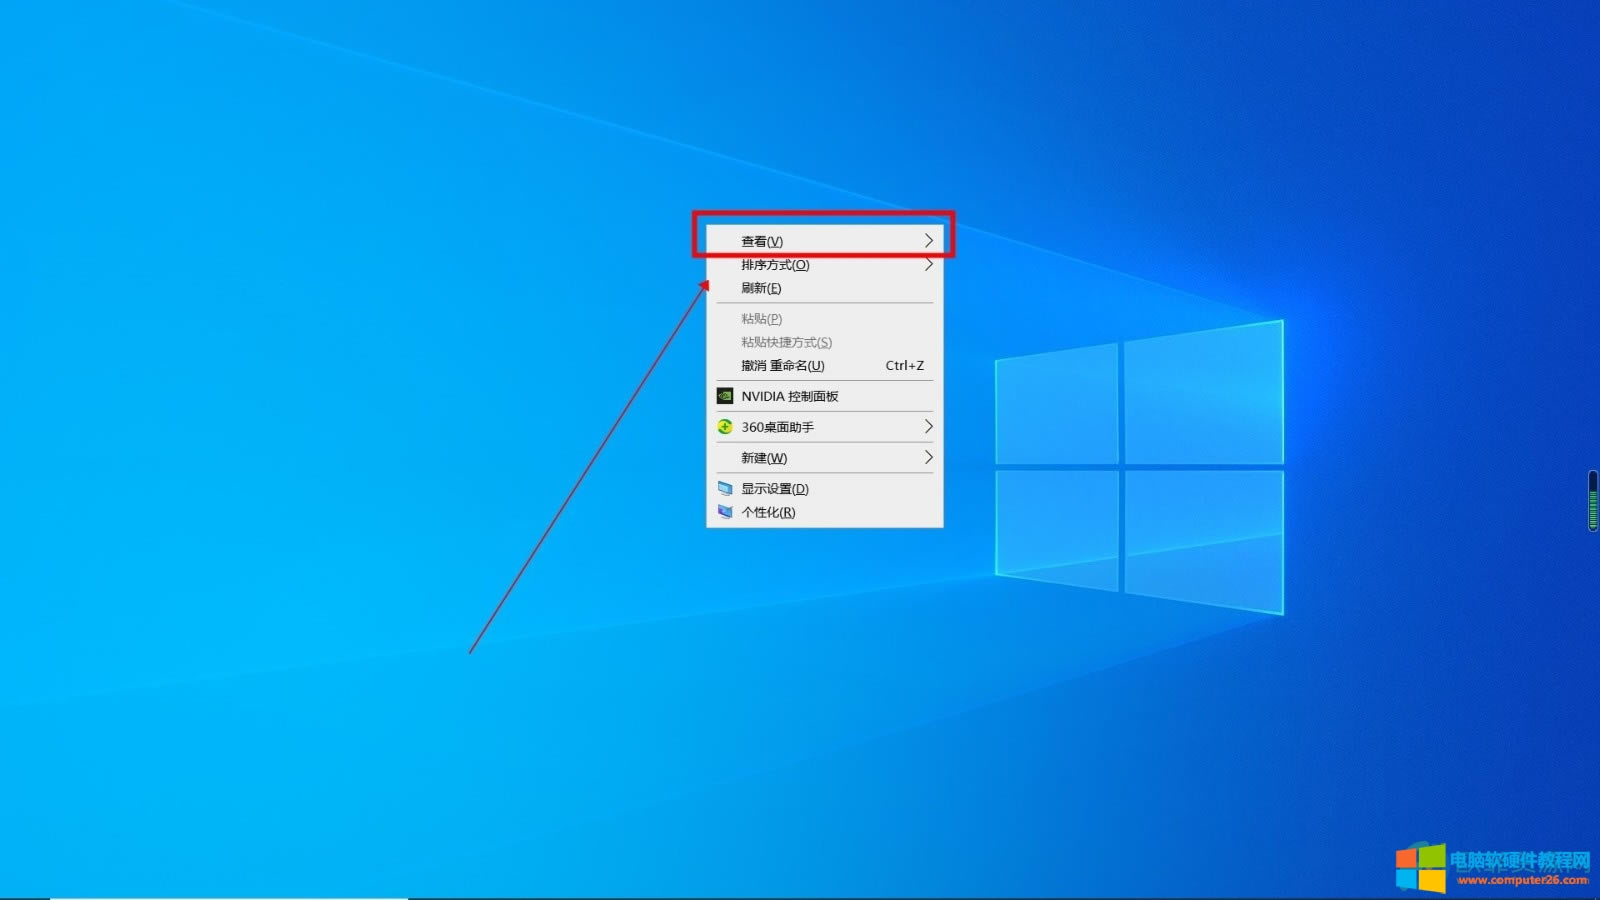Click the monitor icon beside 显示设置
This screenshot has width=1600, height=900.
tap(725, 489)
